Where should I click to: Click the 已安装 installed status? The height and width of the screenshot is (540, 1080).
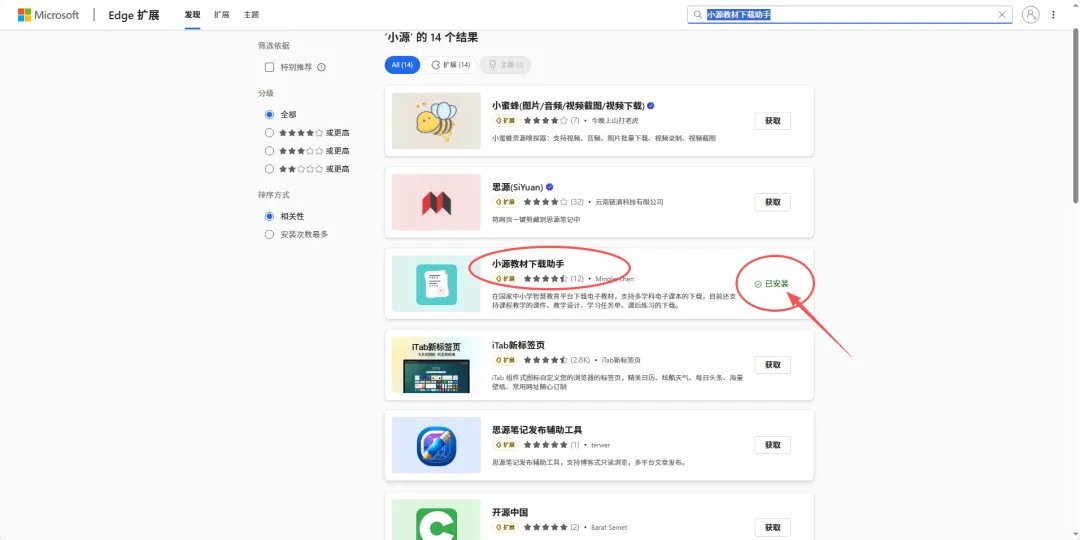pyautogui.click(x=771, y=284)
